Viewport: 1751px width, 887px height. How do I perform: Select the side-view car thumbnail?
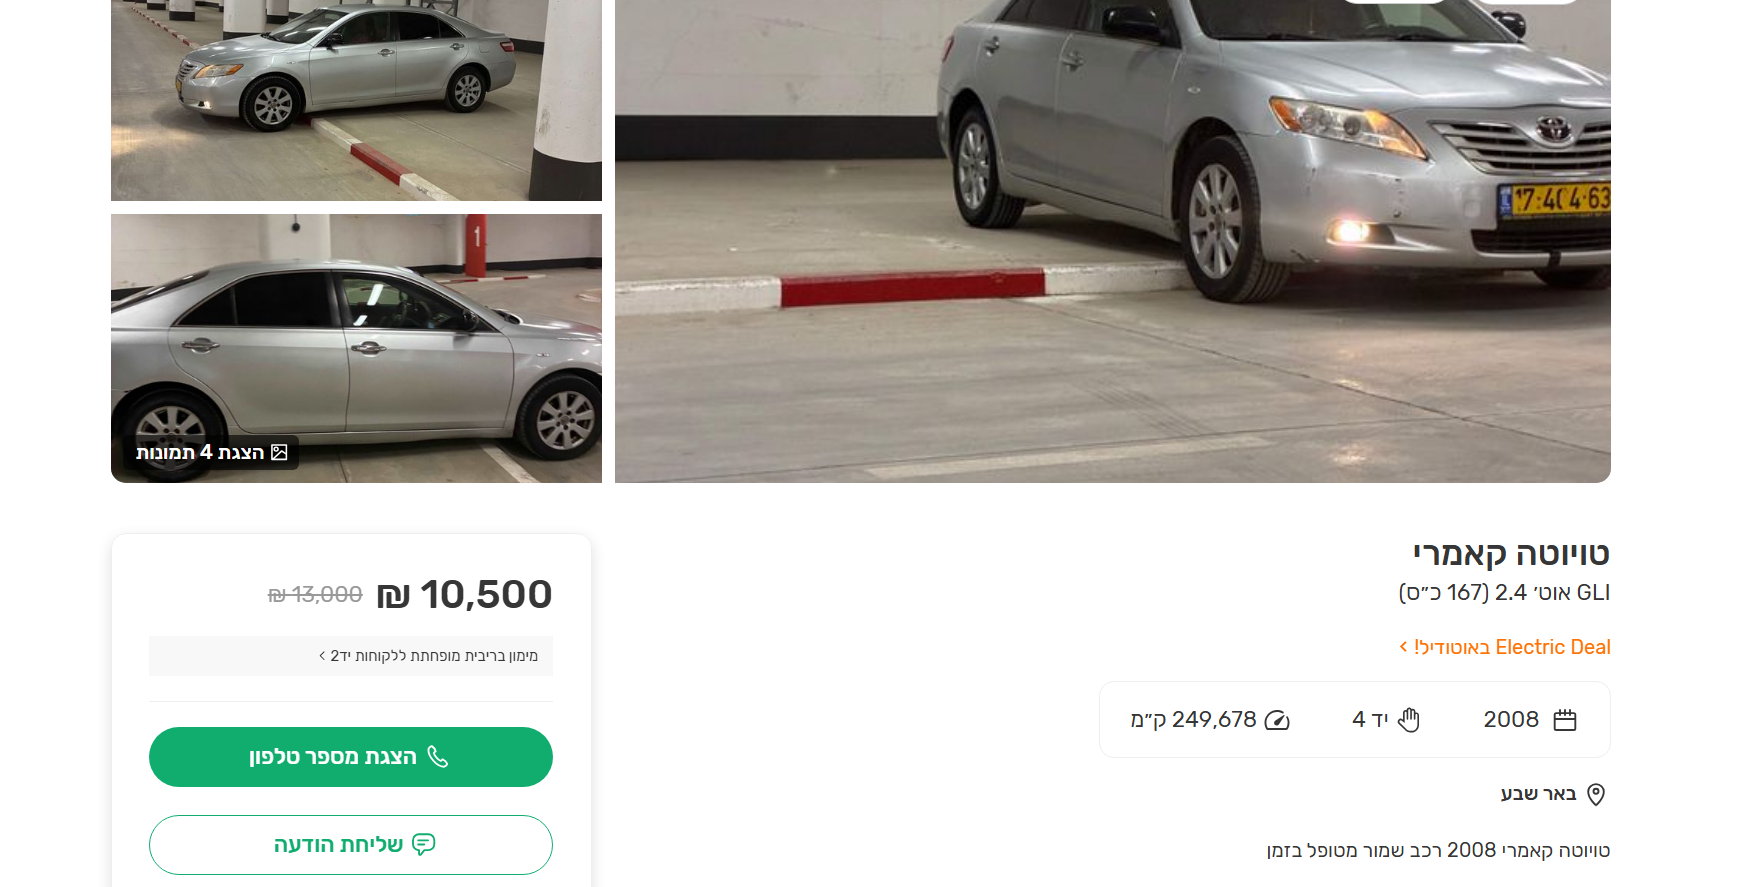[356, 348]
